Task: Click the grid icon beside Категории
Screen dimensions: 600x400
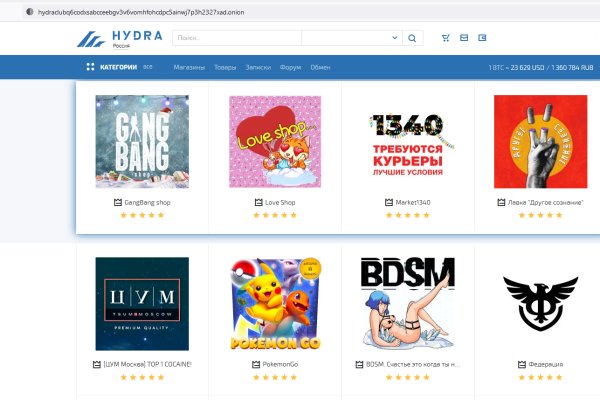Action: [90, 68]
